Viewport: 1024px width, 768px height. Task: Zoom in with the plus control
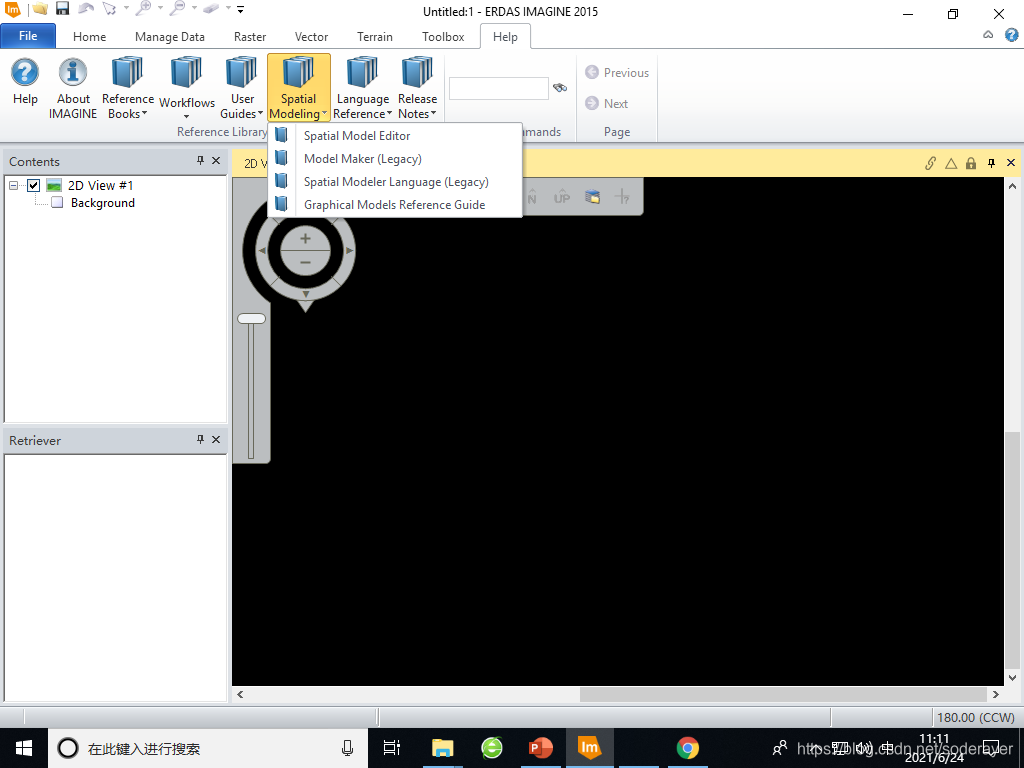point(305,239)
